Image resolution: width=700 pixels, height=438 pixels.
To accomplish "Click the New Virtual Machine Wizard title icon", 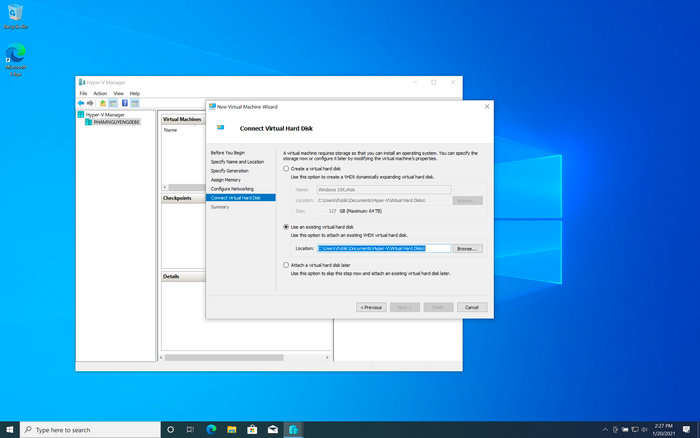I will [212, 107].
